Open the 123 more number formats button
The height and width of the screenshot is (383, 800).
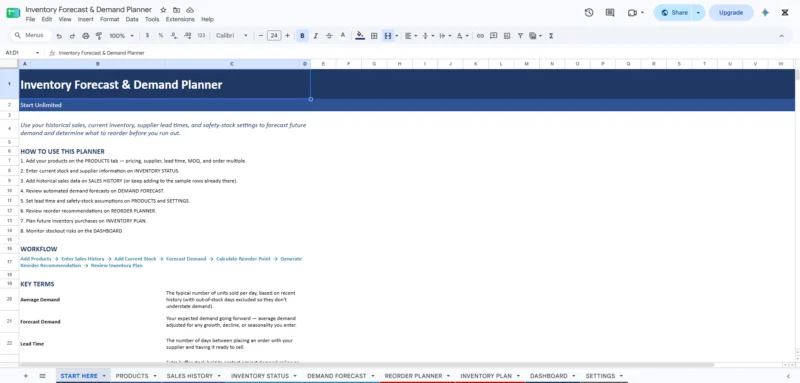(201, 36)
